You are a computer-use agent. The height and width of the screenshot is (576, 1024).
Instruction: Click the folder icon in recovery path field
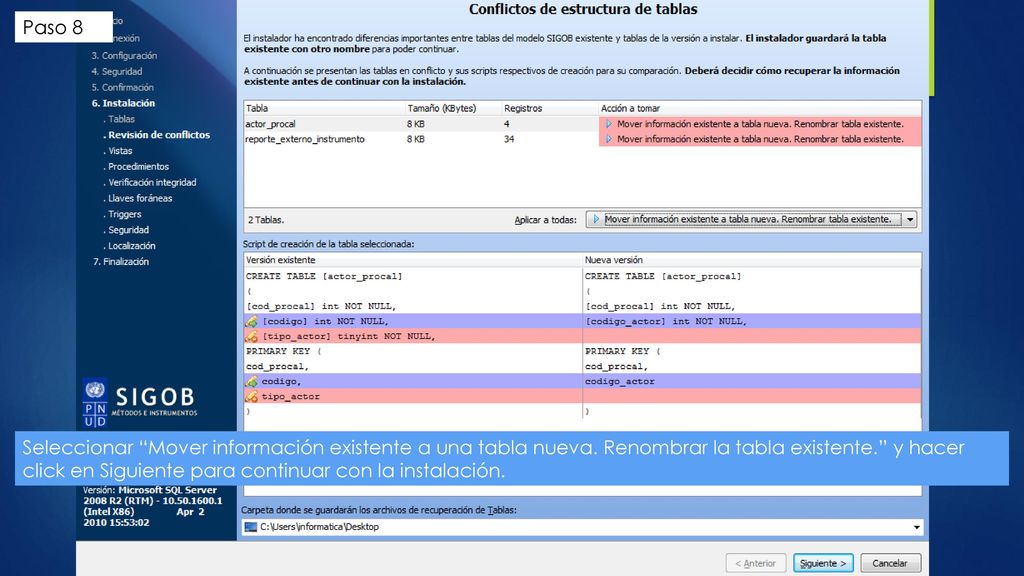[x=251, y=527]
